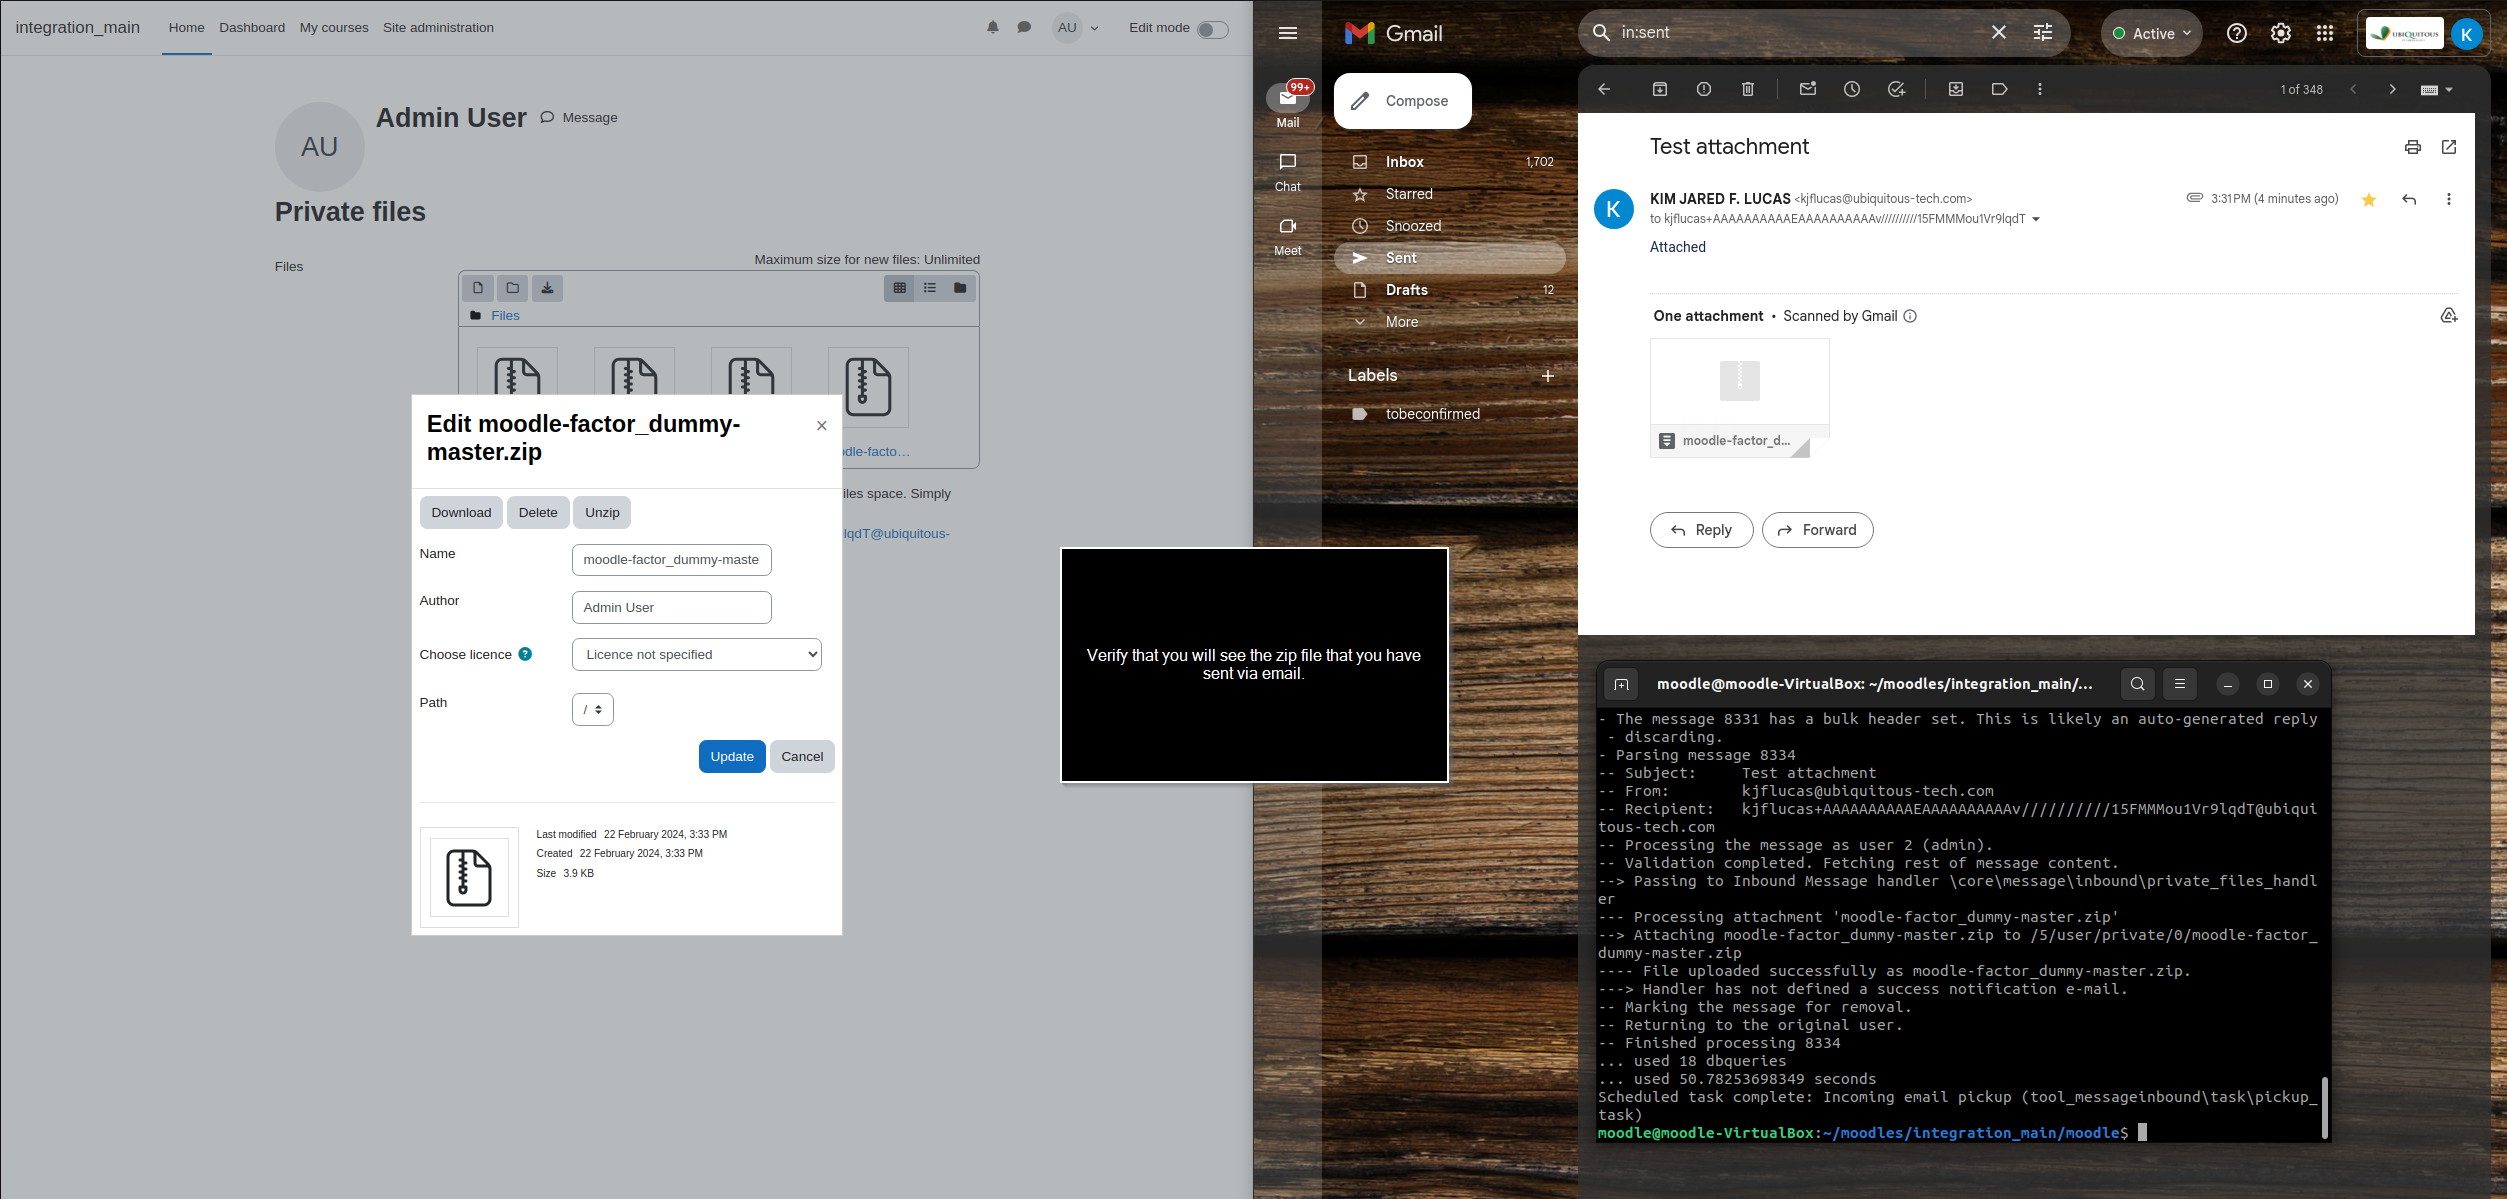Open the tobeconfirmed label
The height and width of the screenshot is (1199, 2507).
coord(1450,414)
